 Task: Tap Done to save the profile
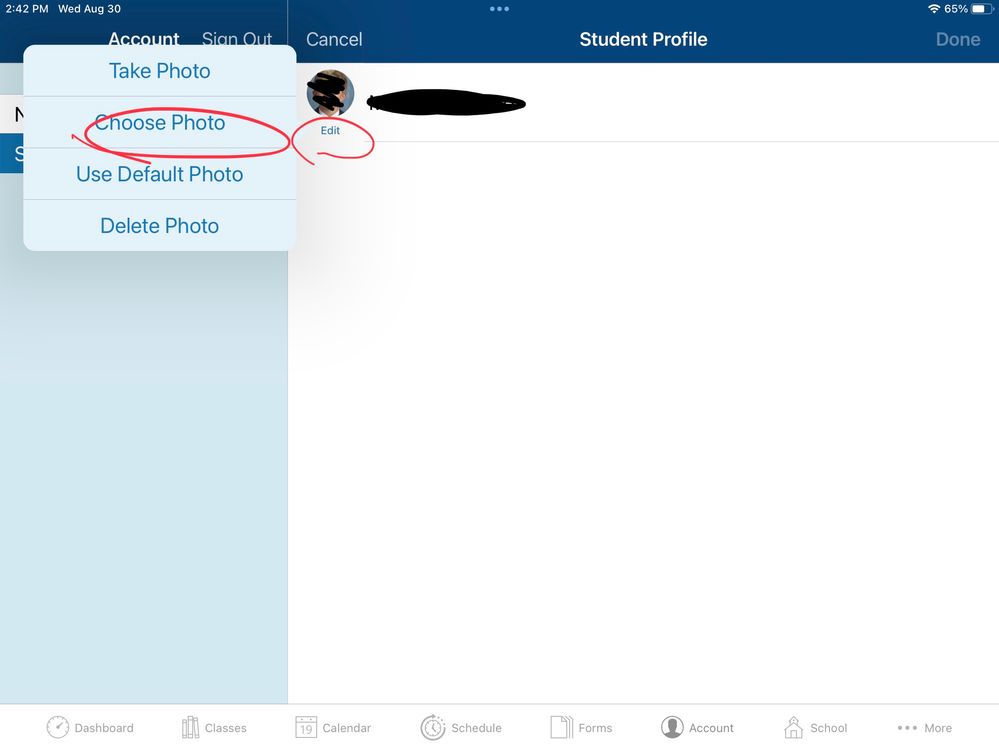point(957,39)
